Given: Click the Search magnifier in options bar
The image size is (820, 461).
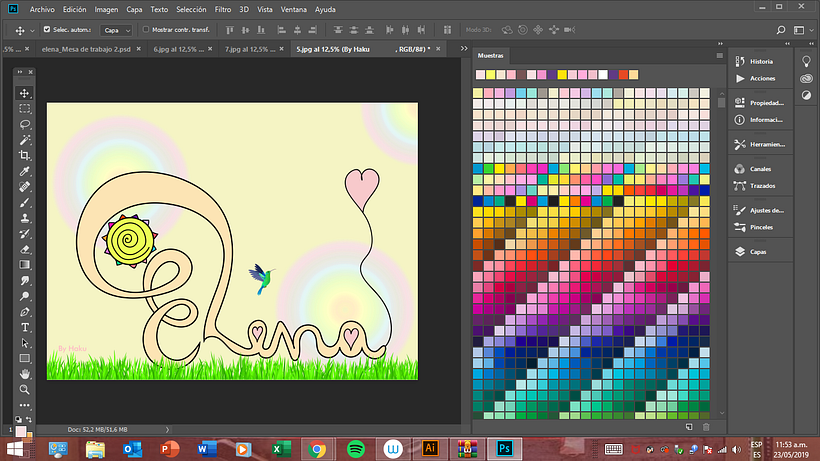Looking at the screenshot, I should (781, 30).
